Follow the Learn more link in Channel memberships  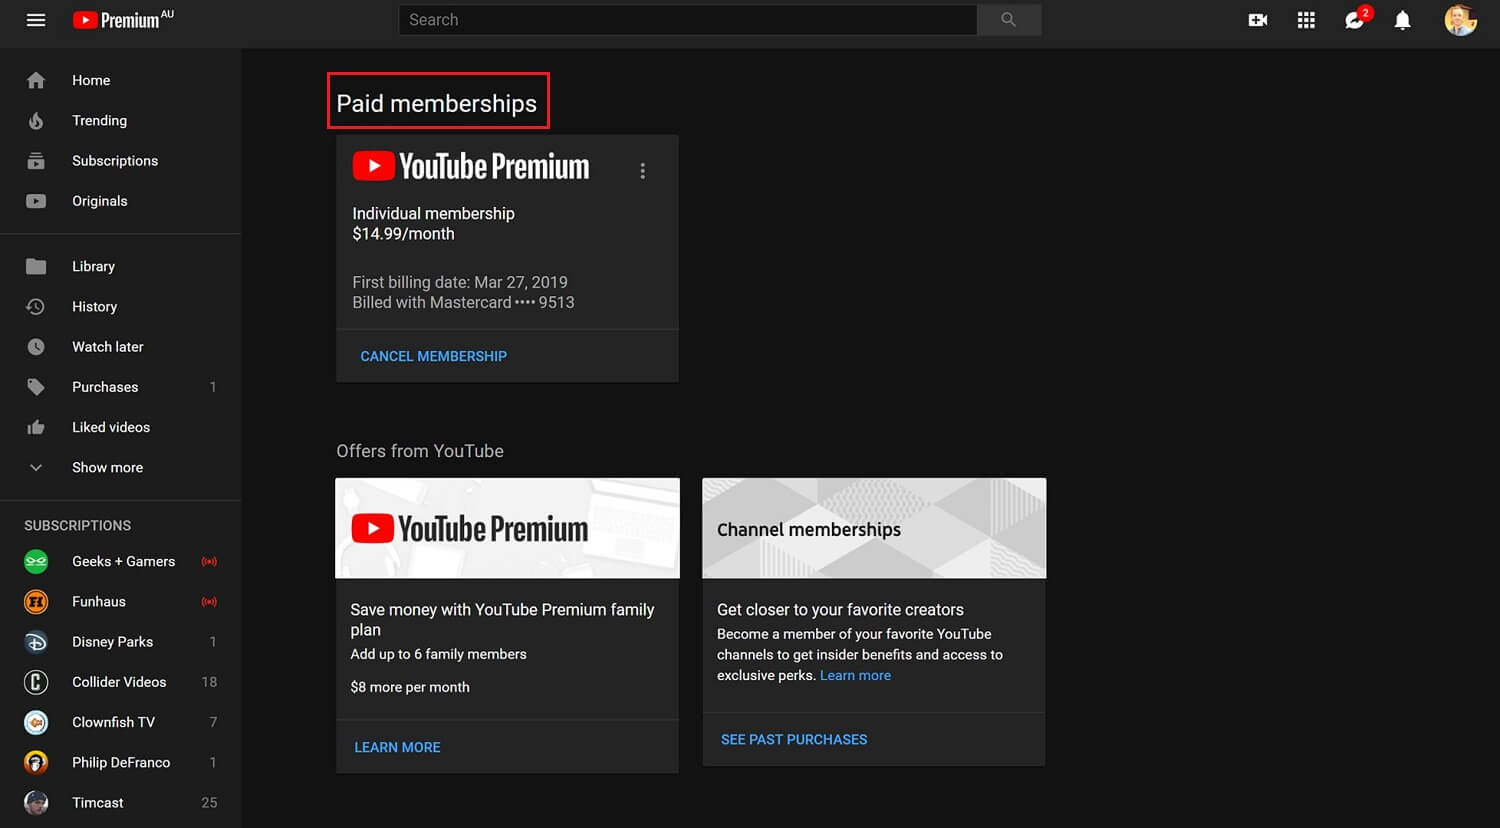855,675
